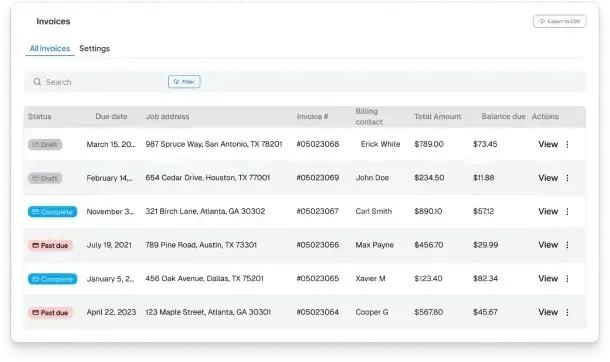Open the kebab menu for invoice #05023064
The image size is (610, 362).
[x=567, y=312]
